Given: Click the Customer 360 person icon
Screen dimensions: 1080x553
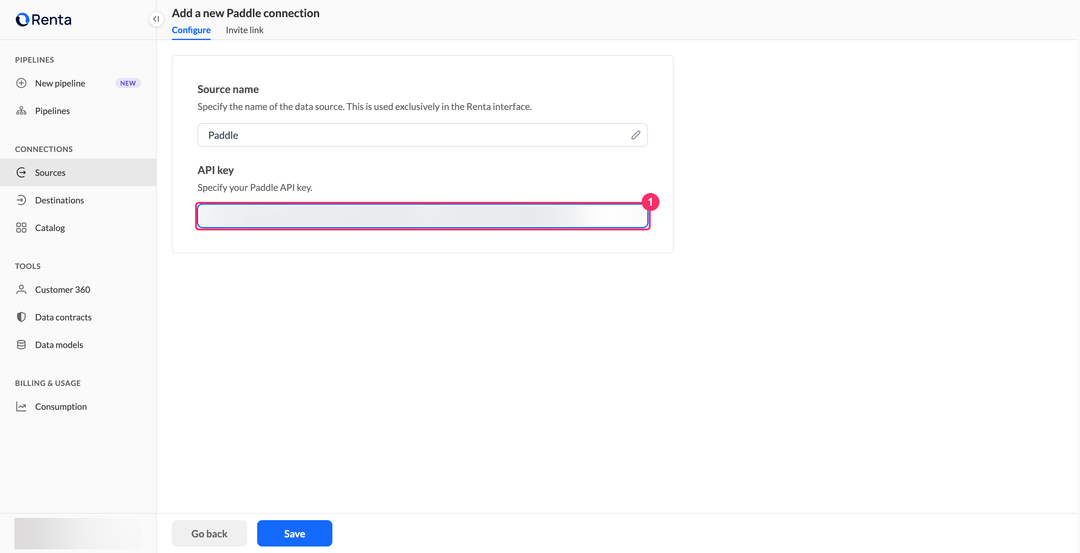Looking at the screenshot, I should pos(21,290).
